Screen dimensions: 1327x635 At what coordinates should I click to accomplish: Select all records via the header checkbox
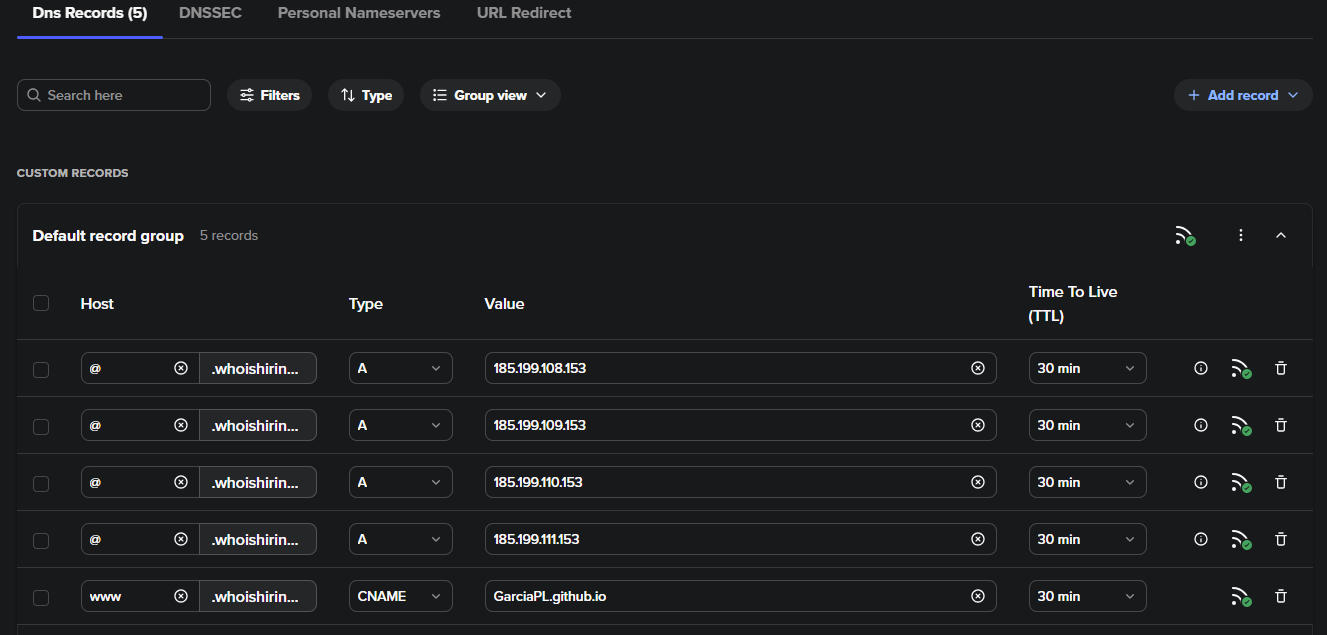pos(41,303)
